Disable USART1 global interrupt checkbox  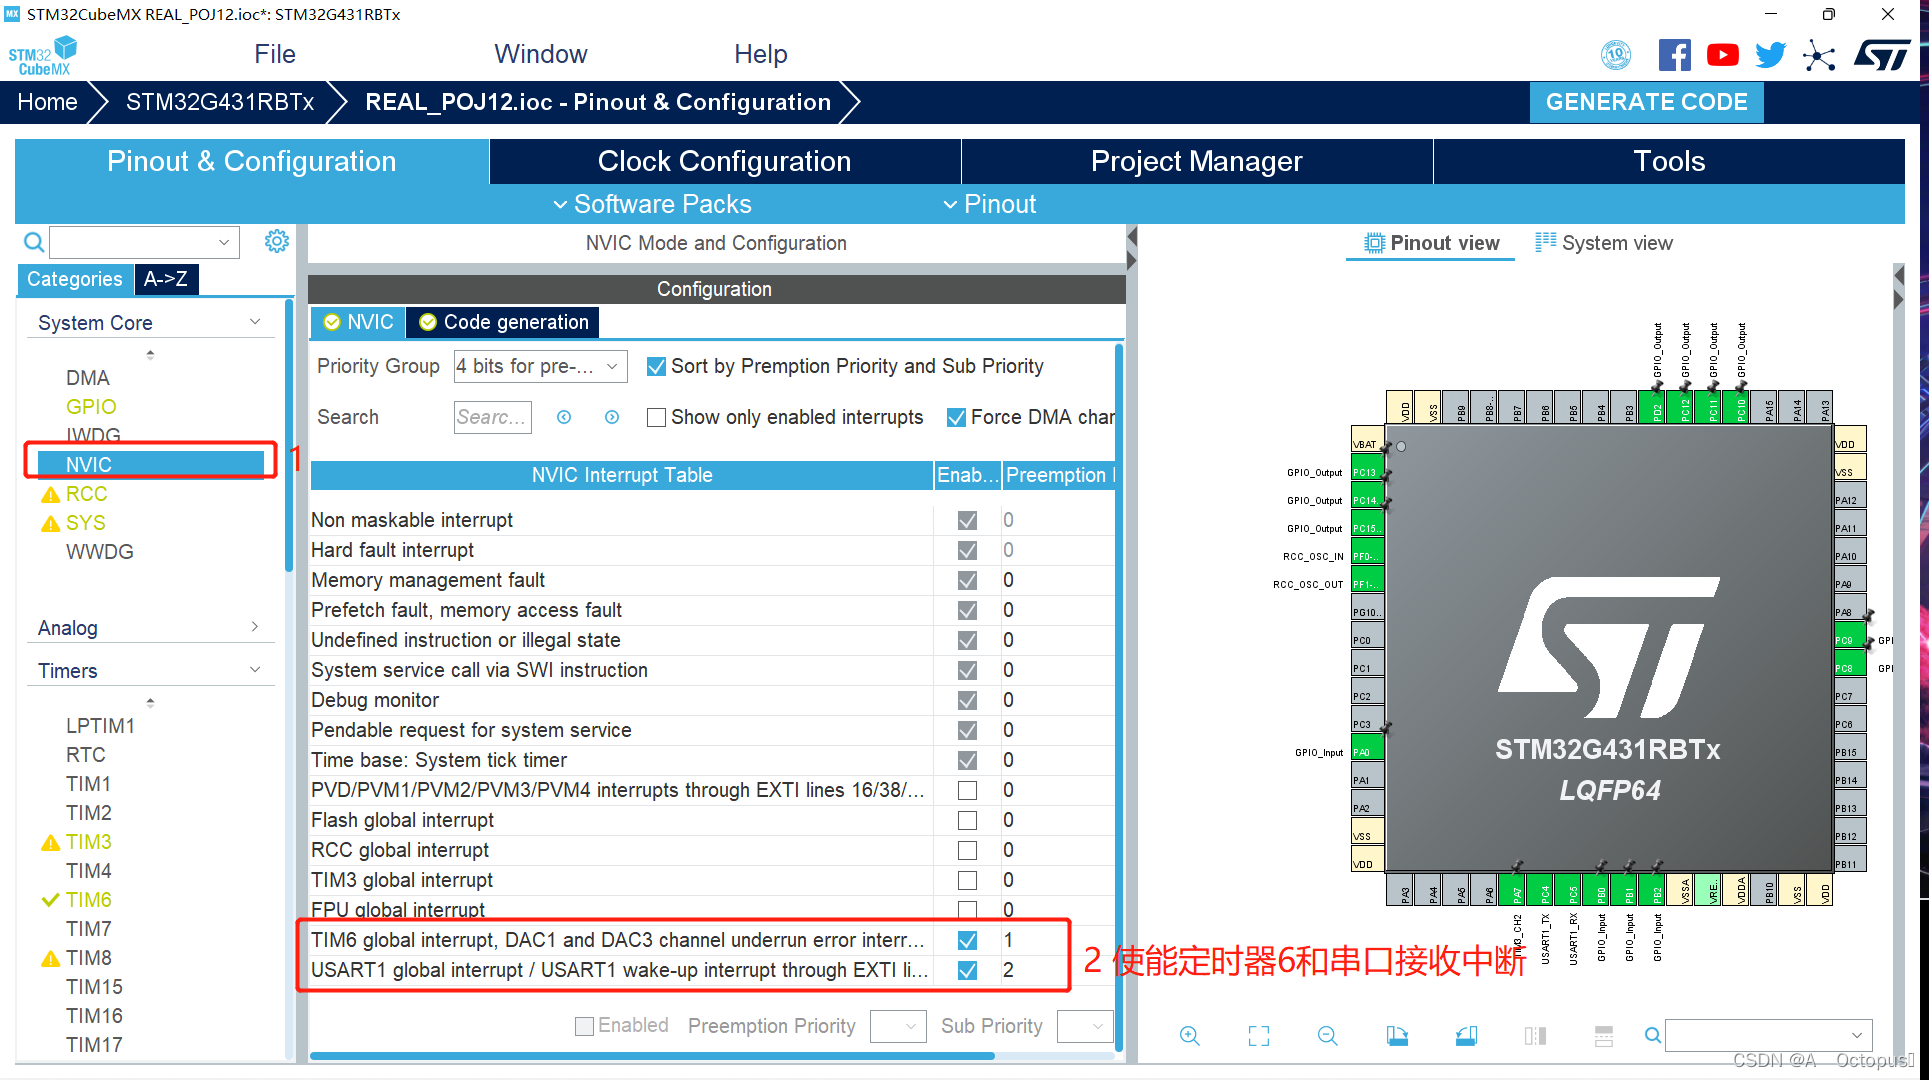[967, 970]
